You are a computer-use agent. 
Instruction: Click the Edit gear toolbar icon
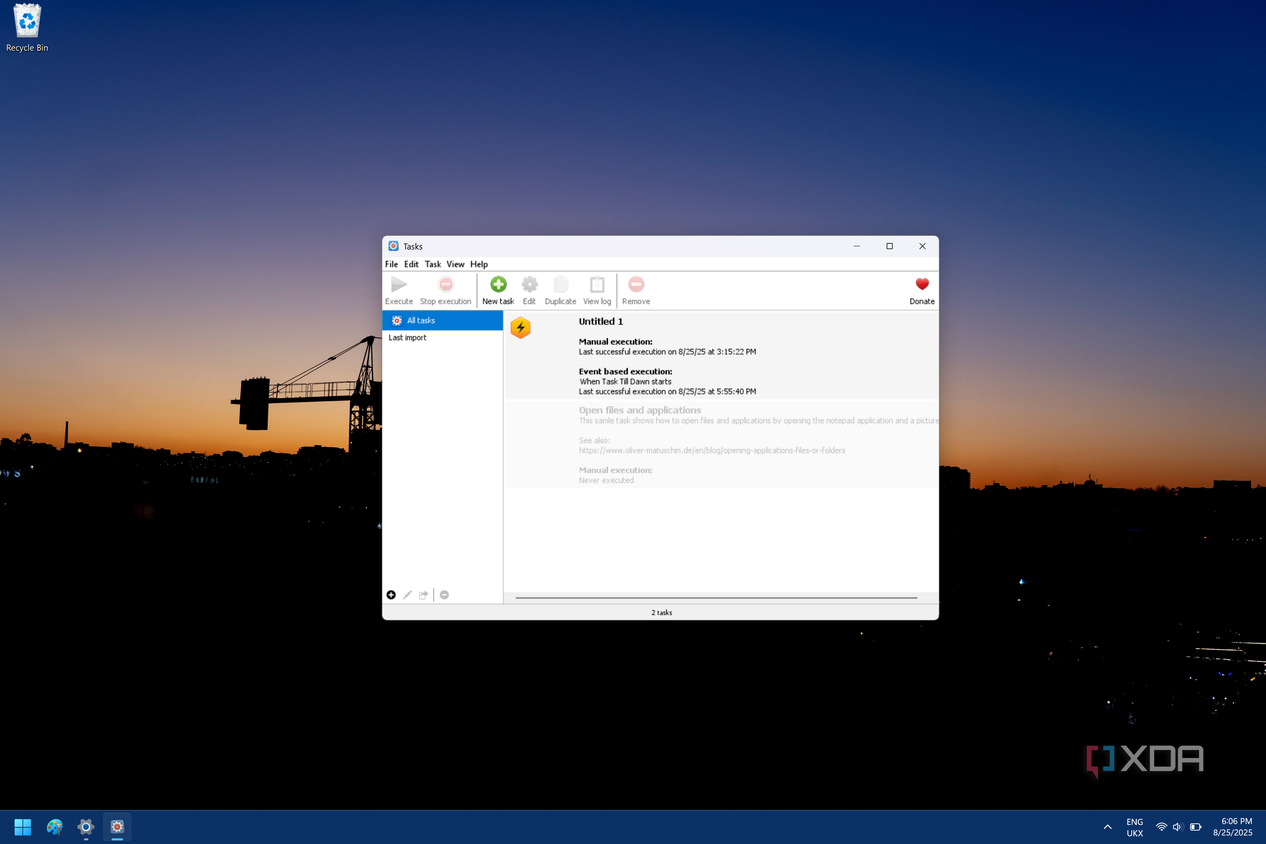tap(529, 285)
